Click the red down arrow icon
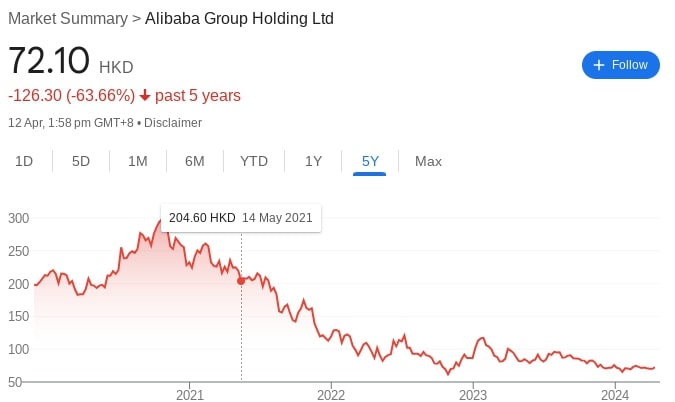This screenshot has width=675, height=402. 145,96
